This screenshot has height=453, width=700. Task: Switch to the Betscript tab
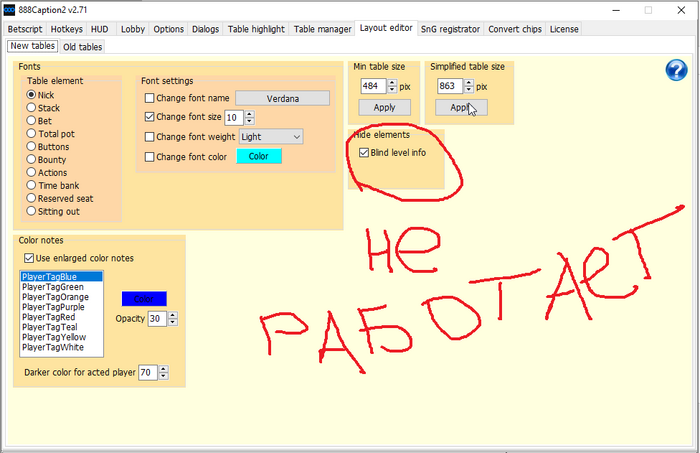click(x=25, y=29)
